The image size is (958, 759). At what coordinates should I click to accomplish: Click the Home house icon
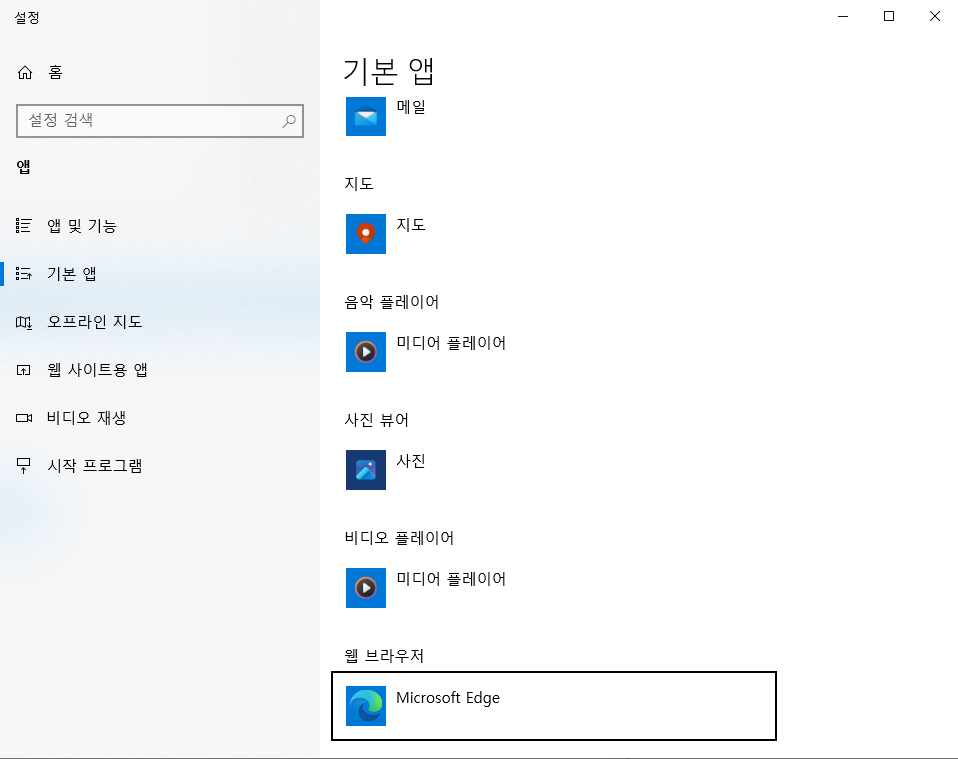24,73
